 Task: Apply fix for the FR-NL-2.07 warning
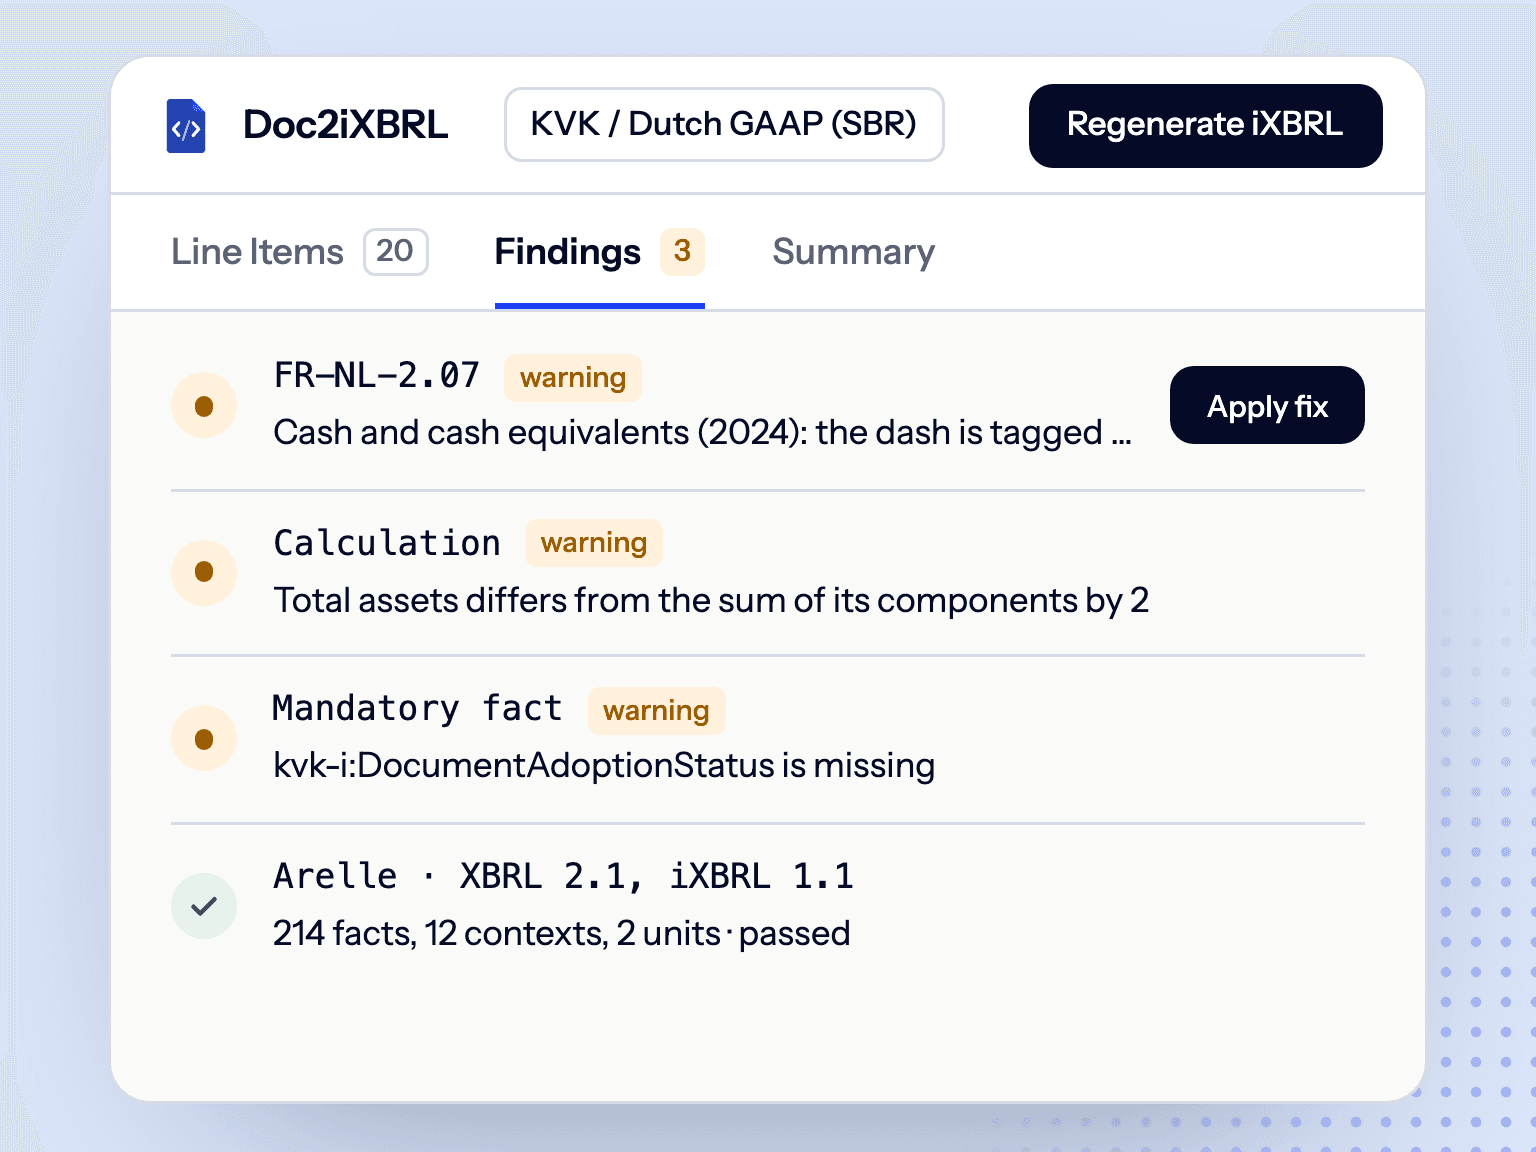click(1267, 405)
